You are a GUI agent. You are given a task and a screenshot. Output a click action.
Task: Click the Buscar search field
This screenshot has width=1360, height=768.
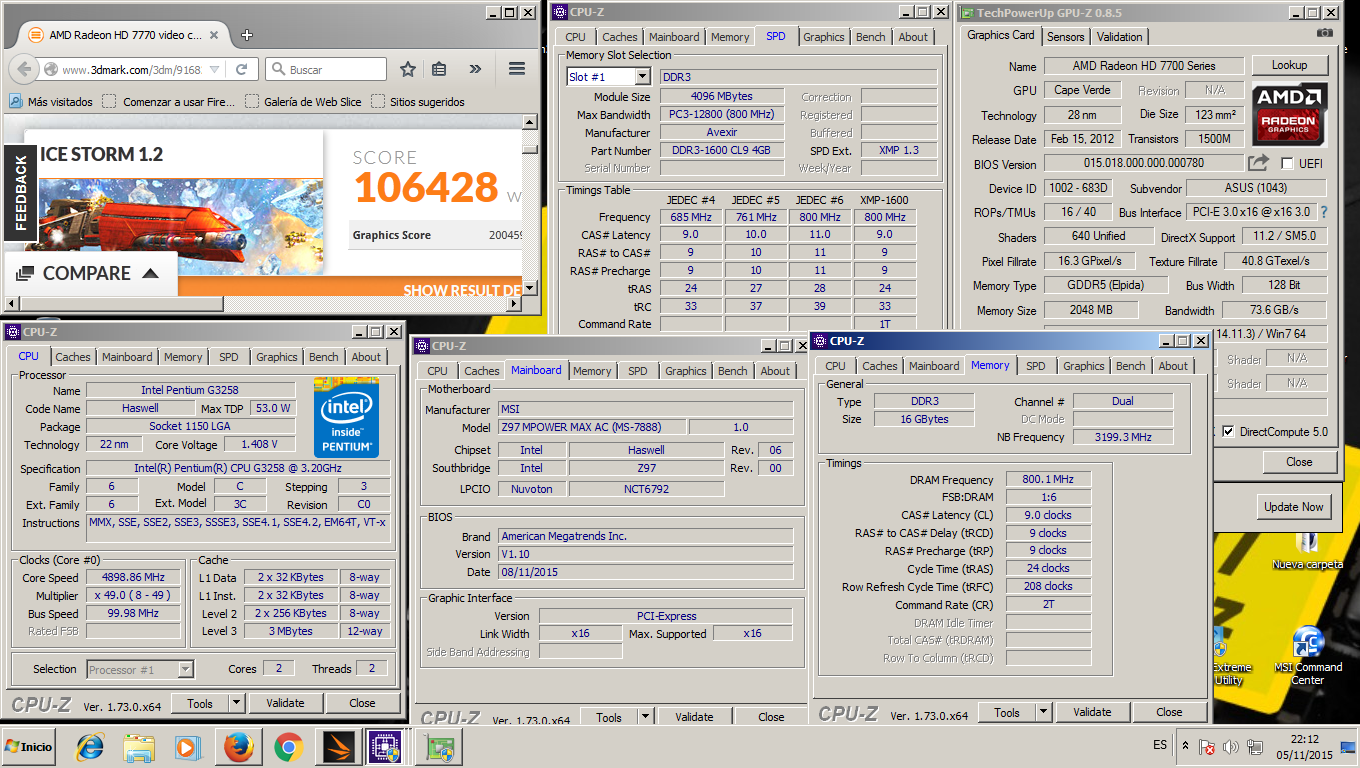(326, 69)
